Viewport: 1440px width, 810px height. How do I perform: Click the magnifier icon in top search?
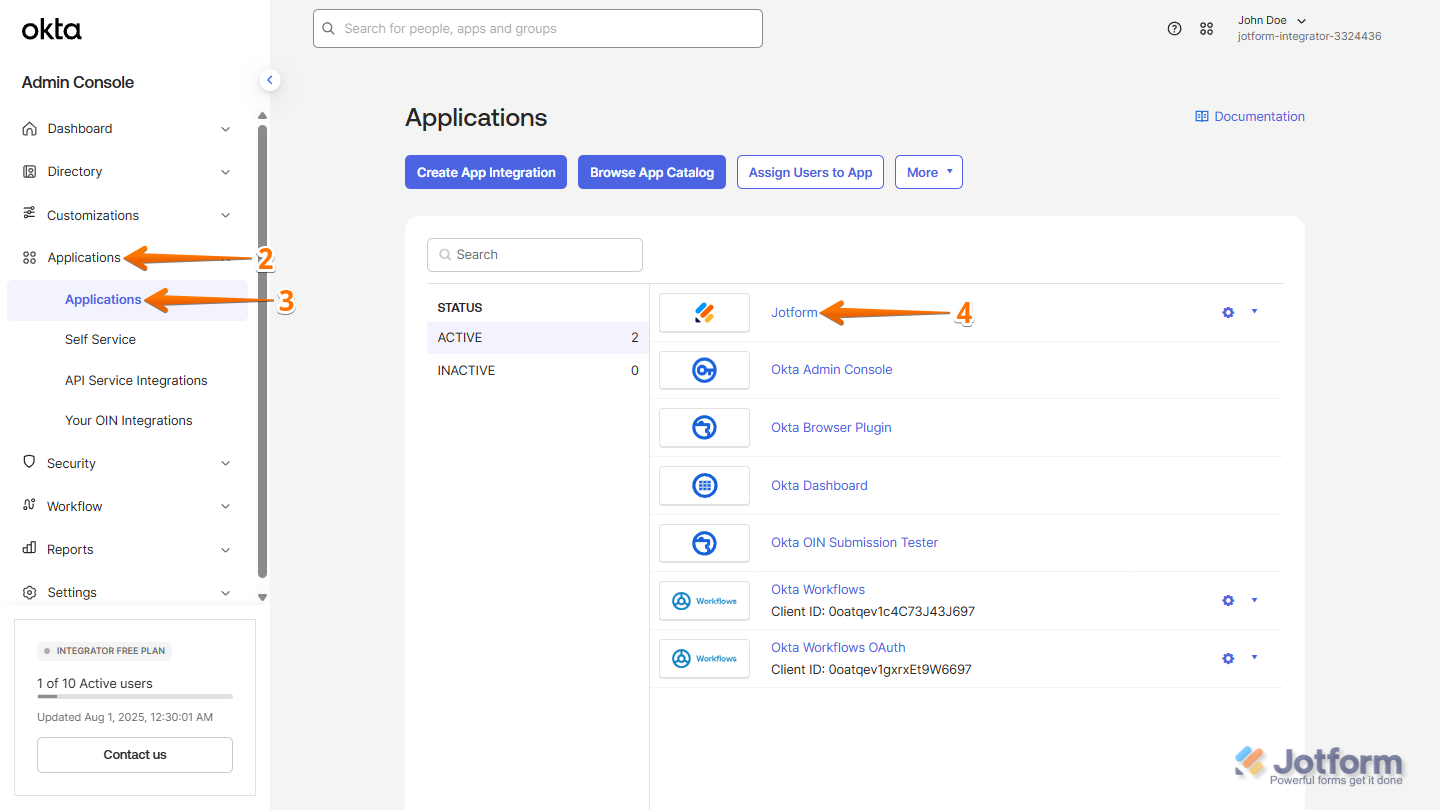point(329,29)
